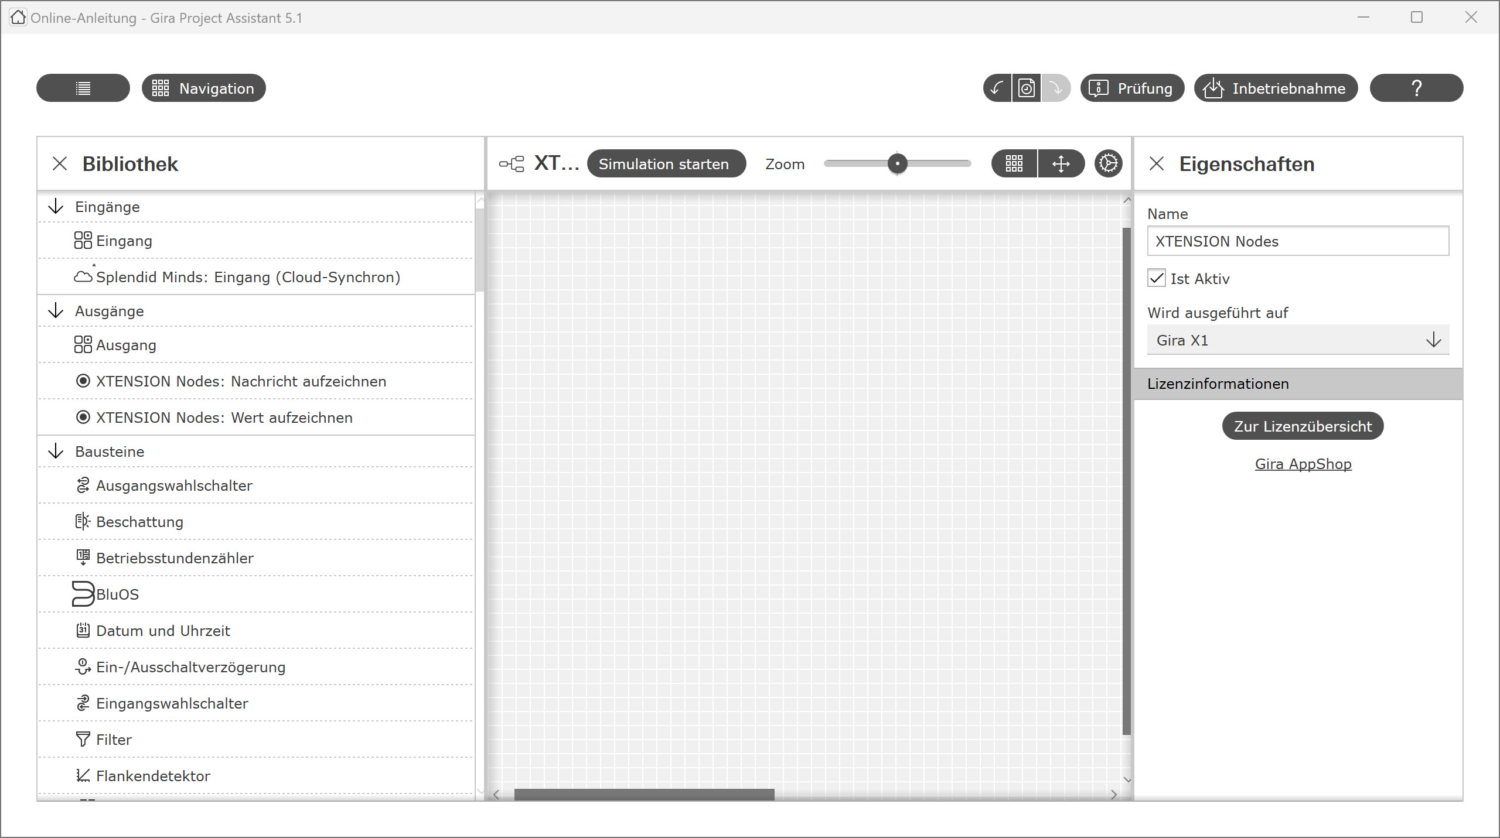Open the Gira AppShop link

click(1303, 463)
